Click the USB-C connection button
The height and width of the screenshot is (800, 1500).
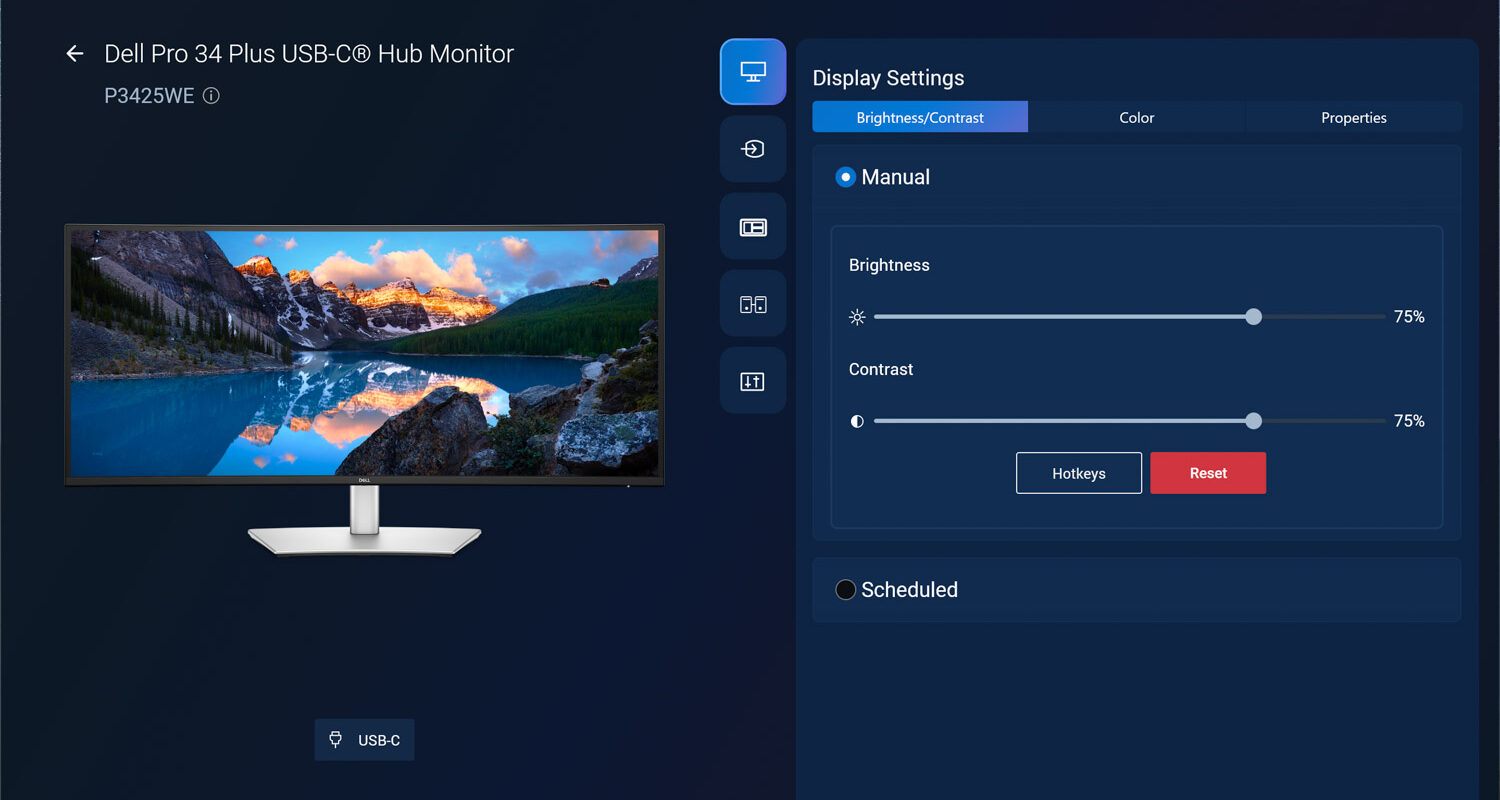coord(364,740)
